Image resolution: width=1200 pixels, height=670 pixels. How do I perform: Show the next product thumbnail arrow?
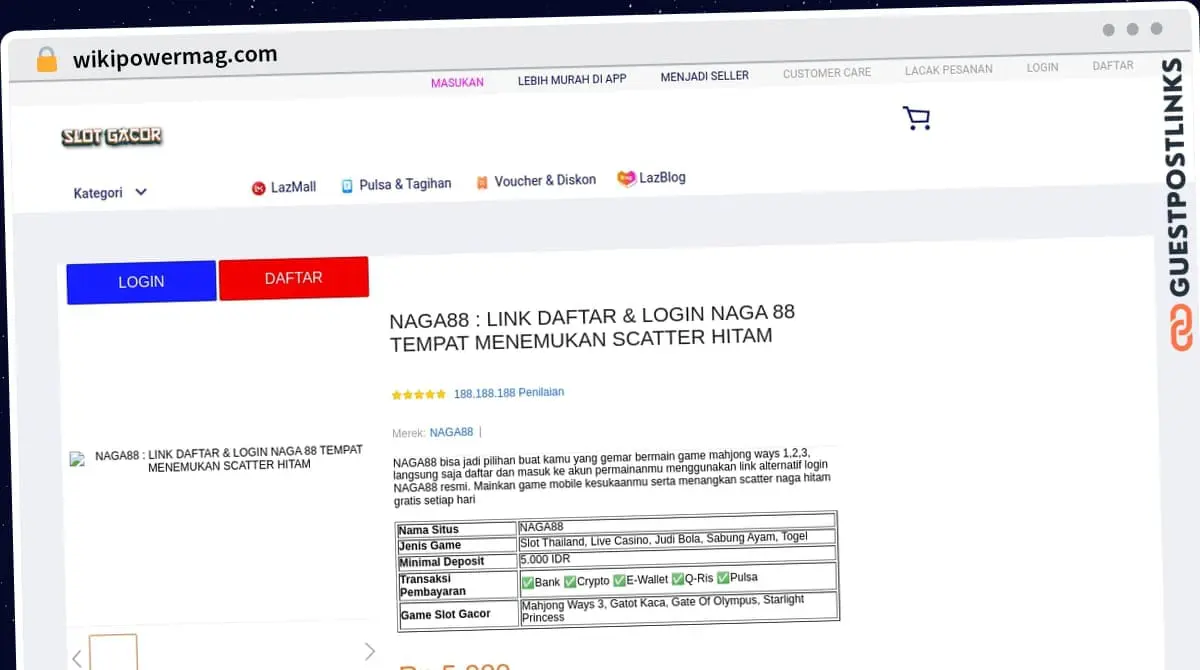[x=369, y=652]
